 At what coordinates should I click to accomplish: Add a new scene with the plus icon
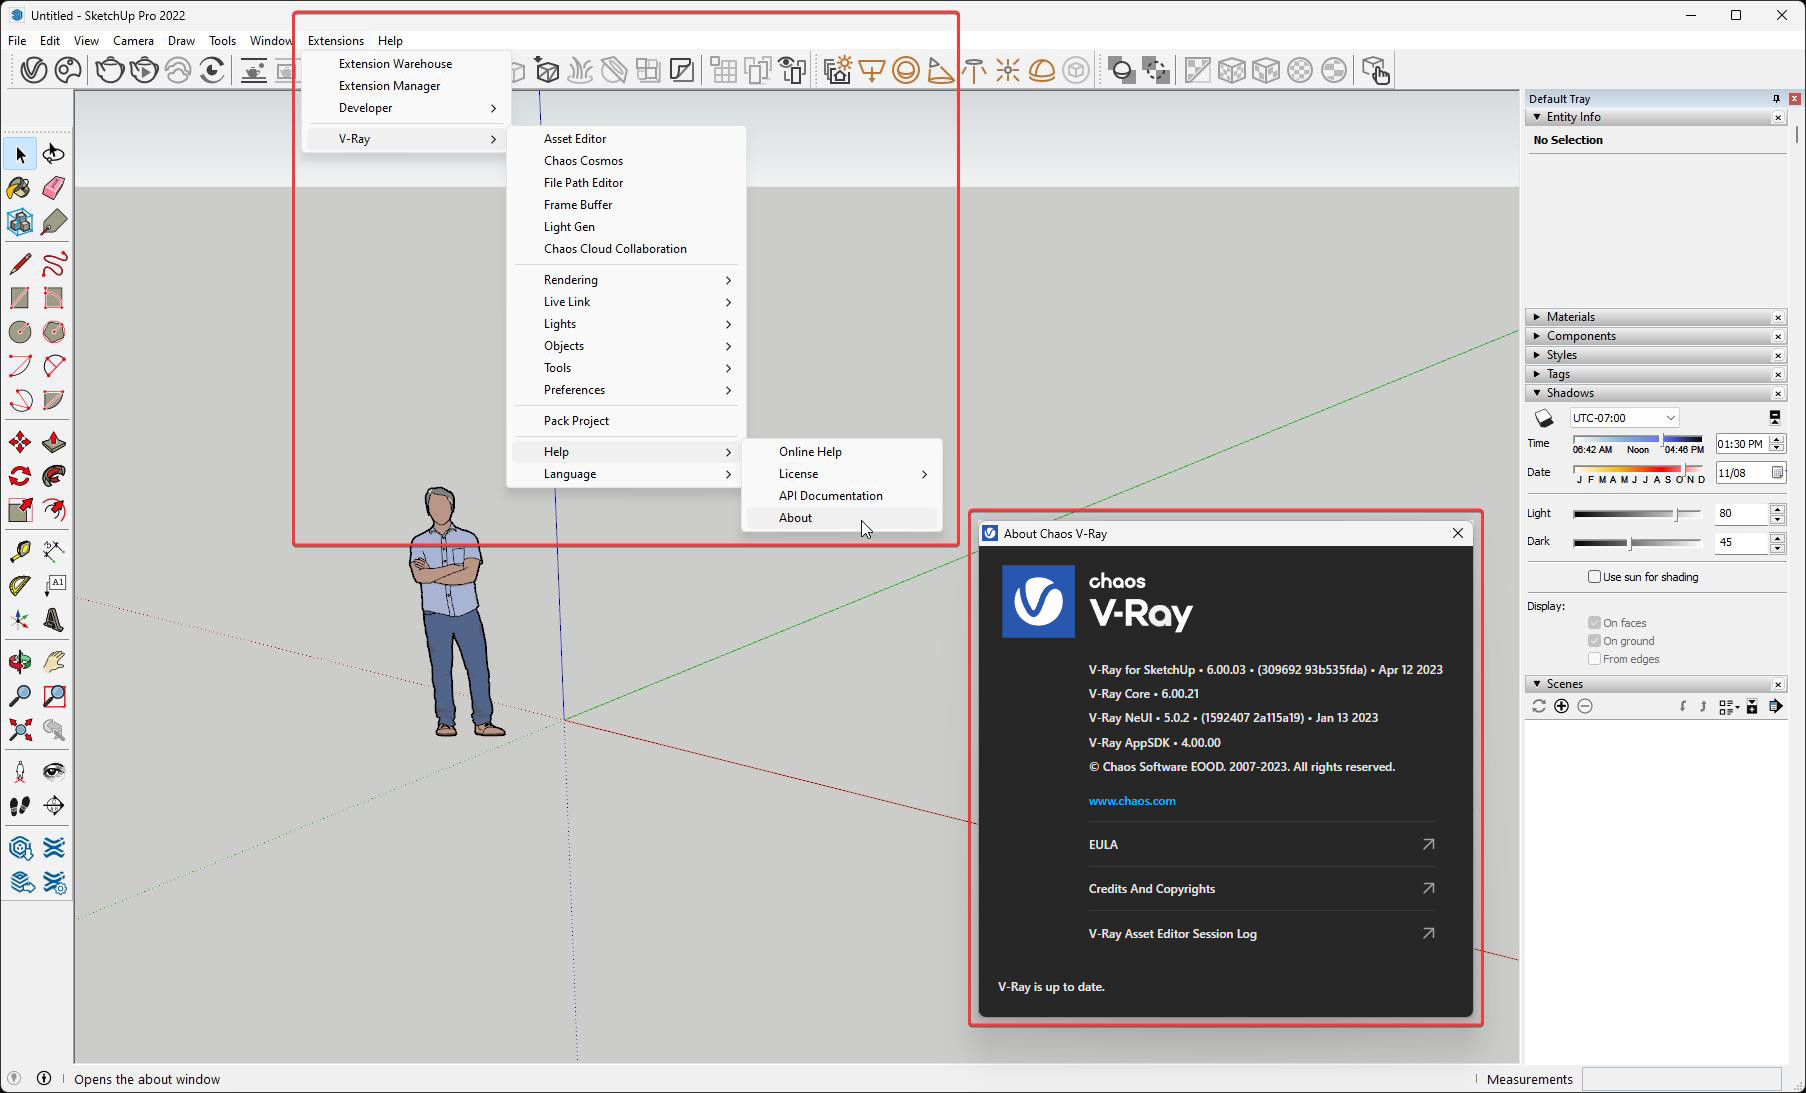(x=1561, y=707)
